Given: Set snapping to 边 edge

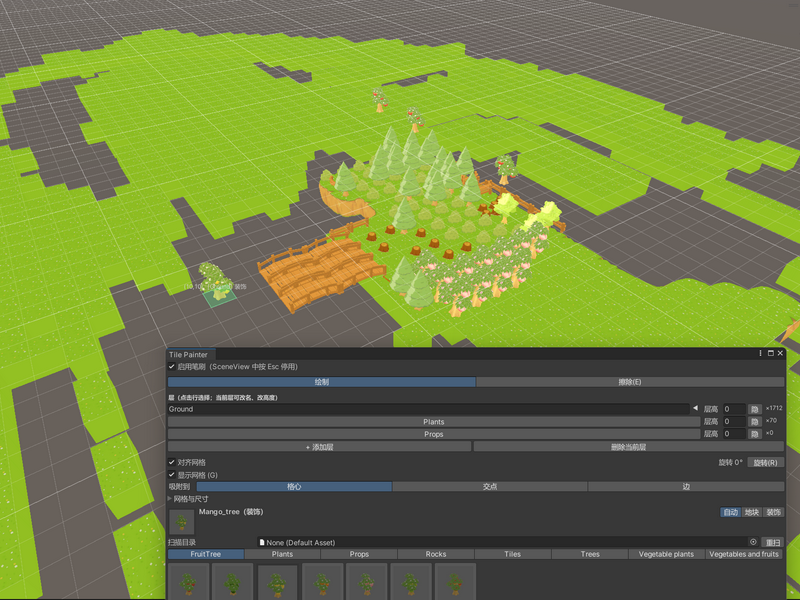Looking at the screenshot, I should click(x=686, y=487).
